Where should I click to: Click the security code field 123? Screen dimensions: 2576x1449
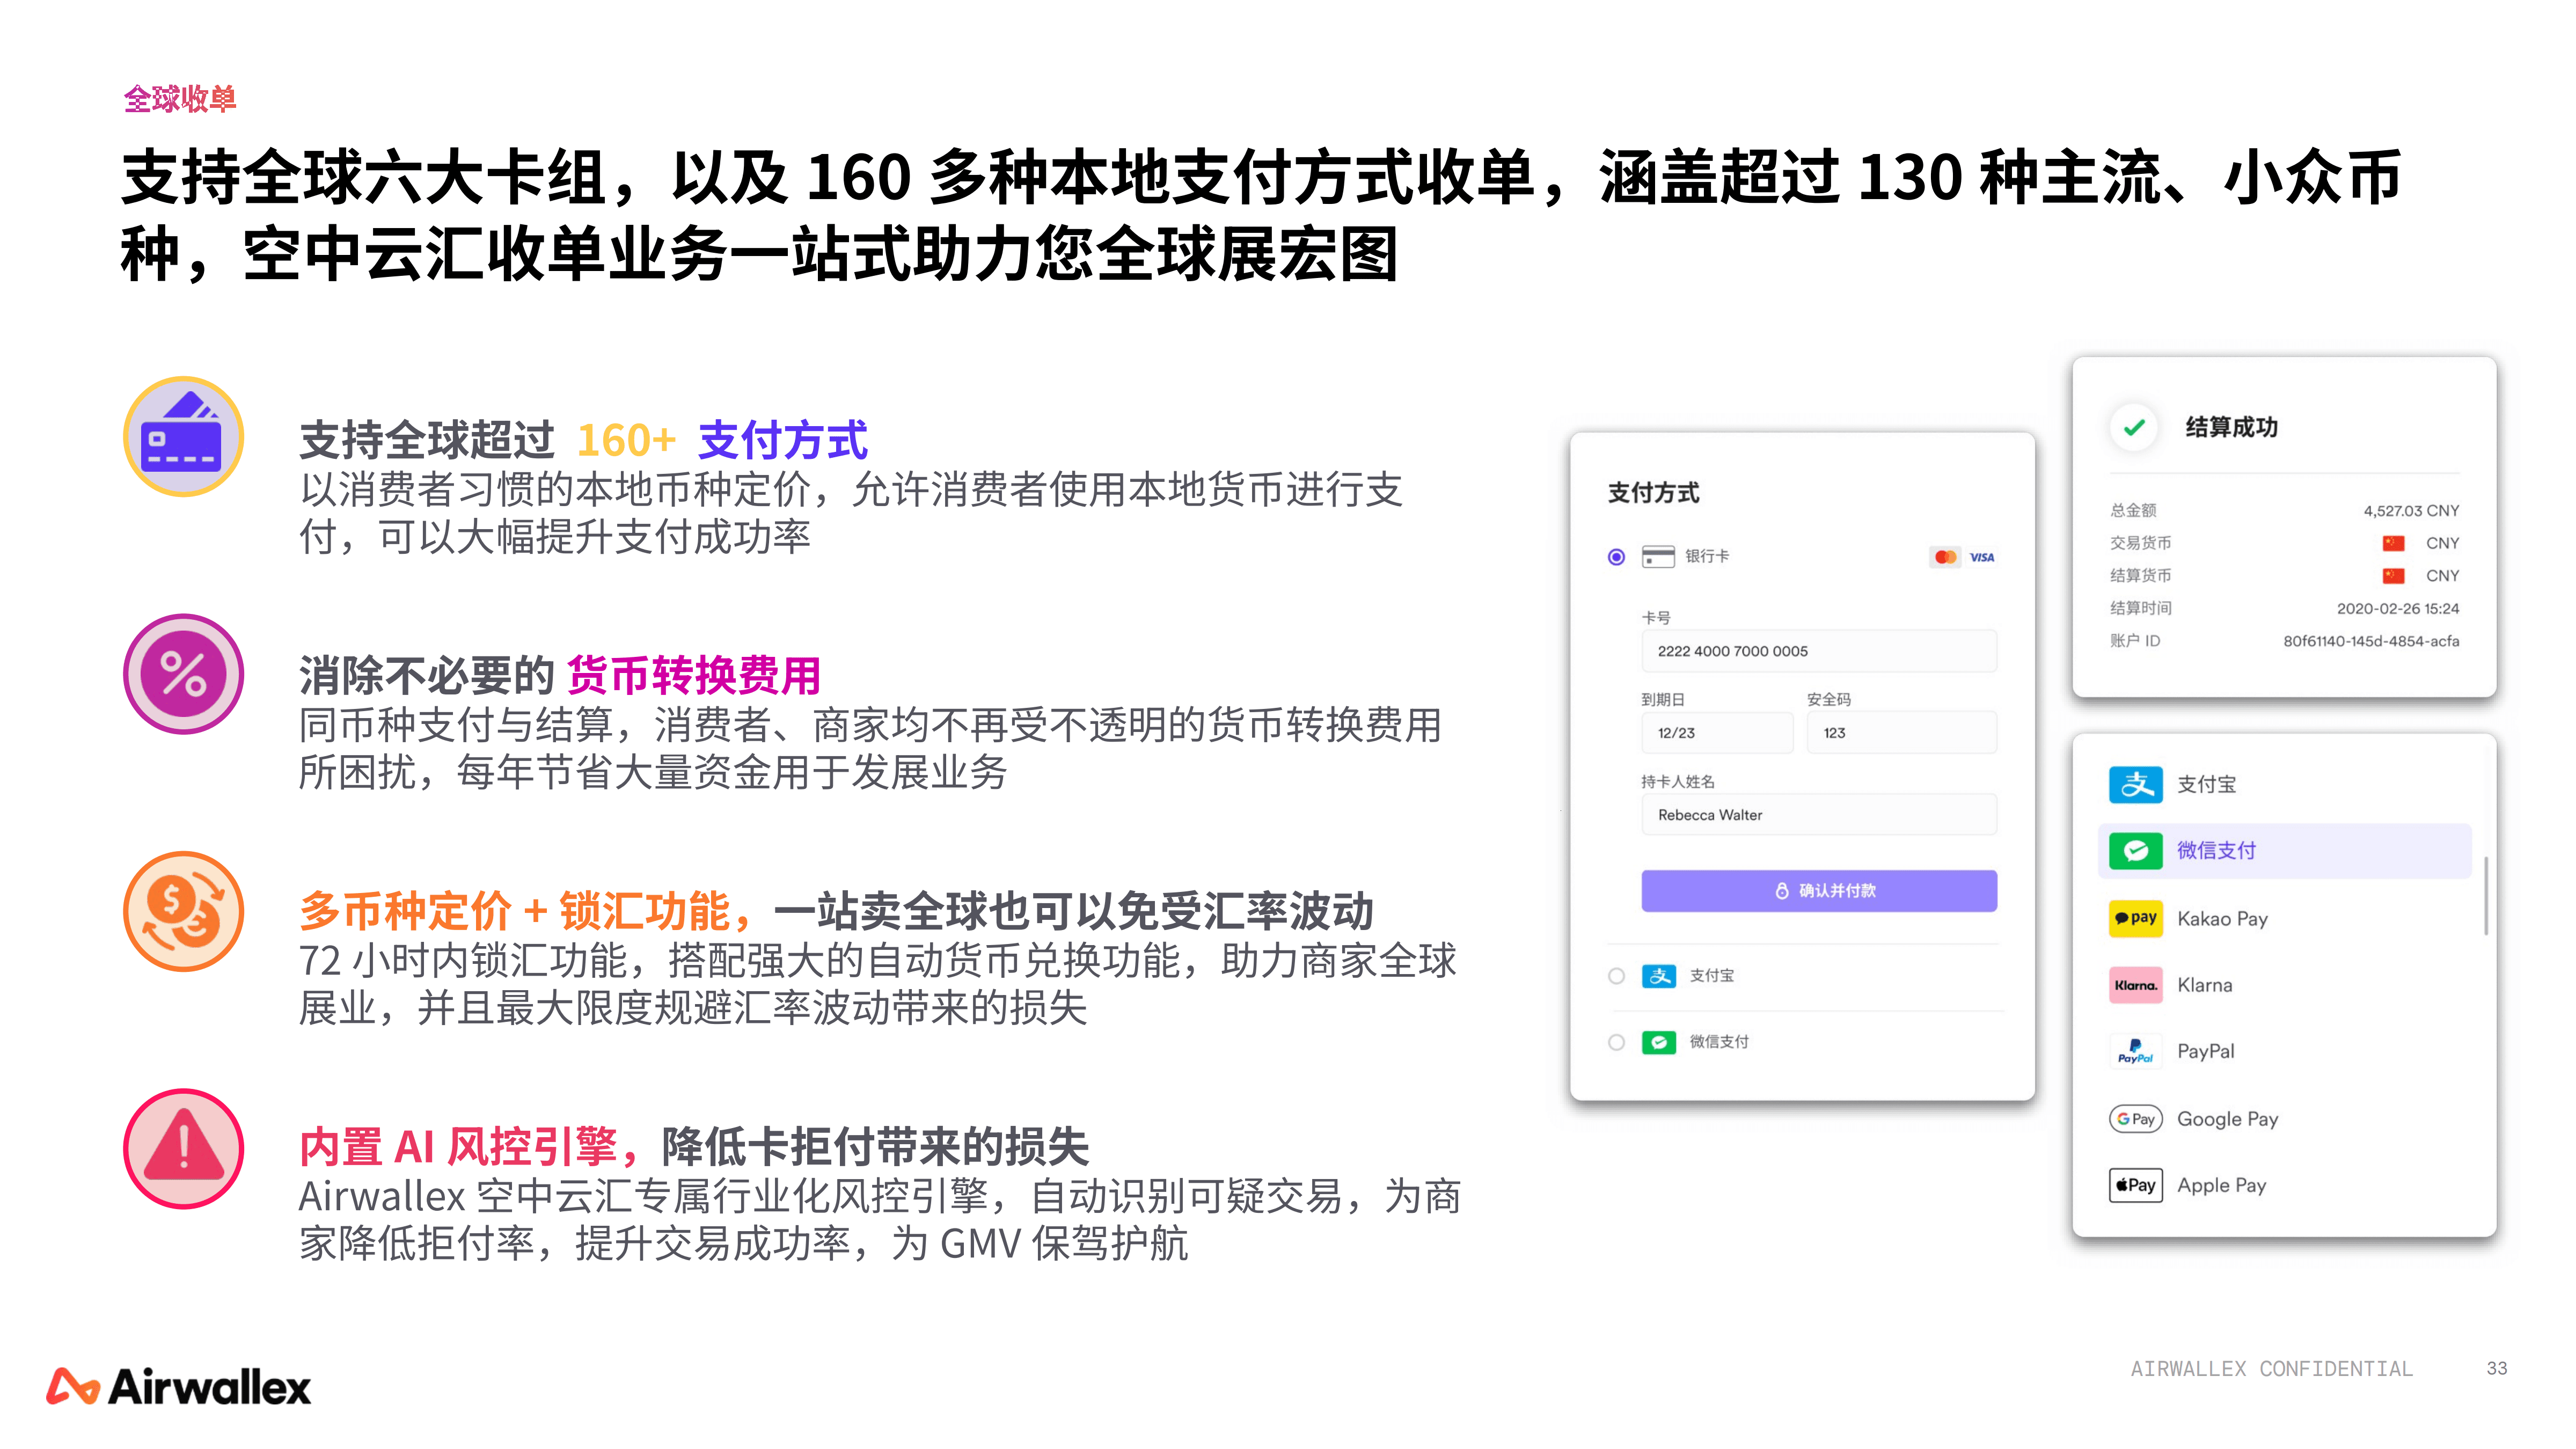pyautogui.click(x=1902, y=733)
